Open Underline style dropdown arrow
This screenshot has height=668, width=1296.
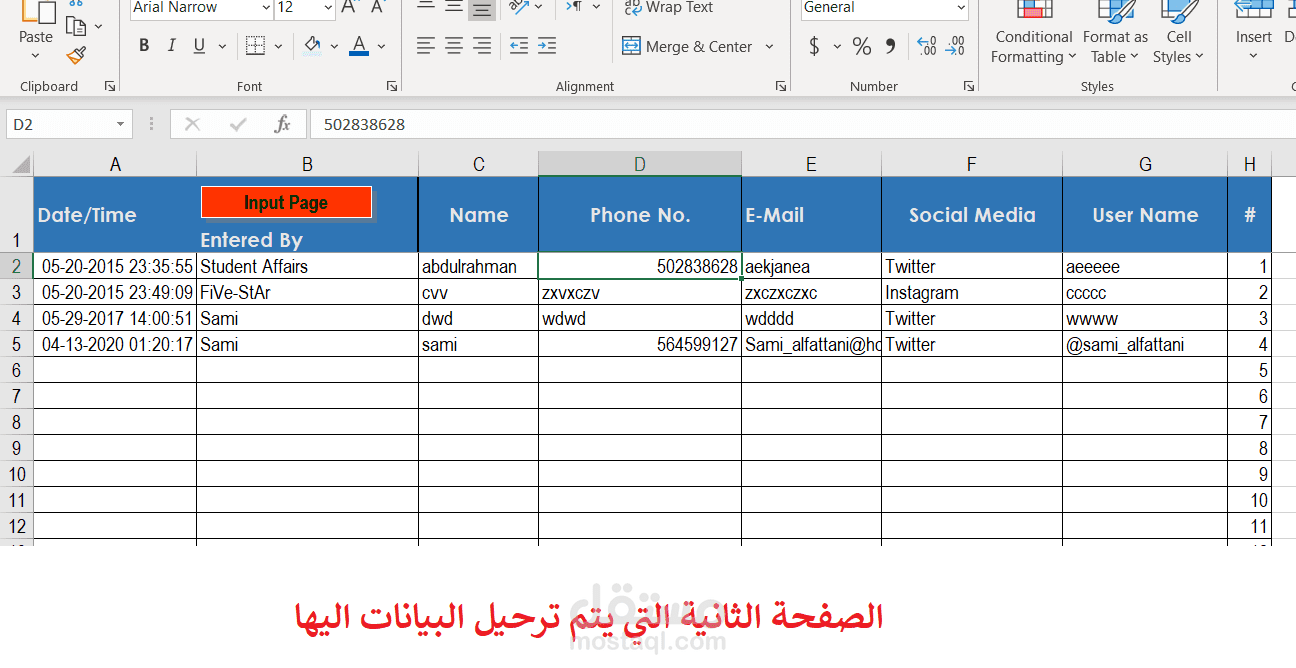(x=222, y=46)
